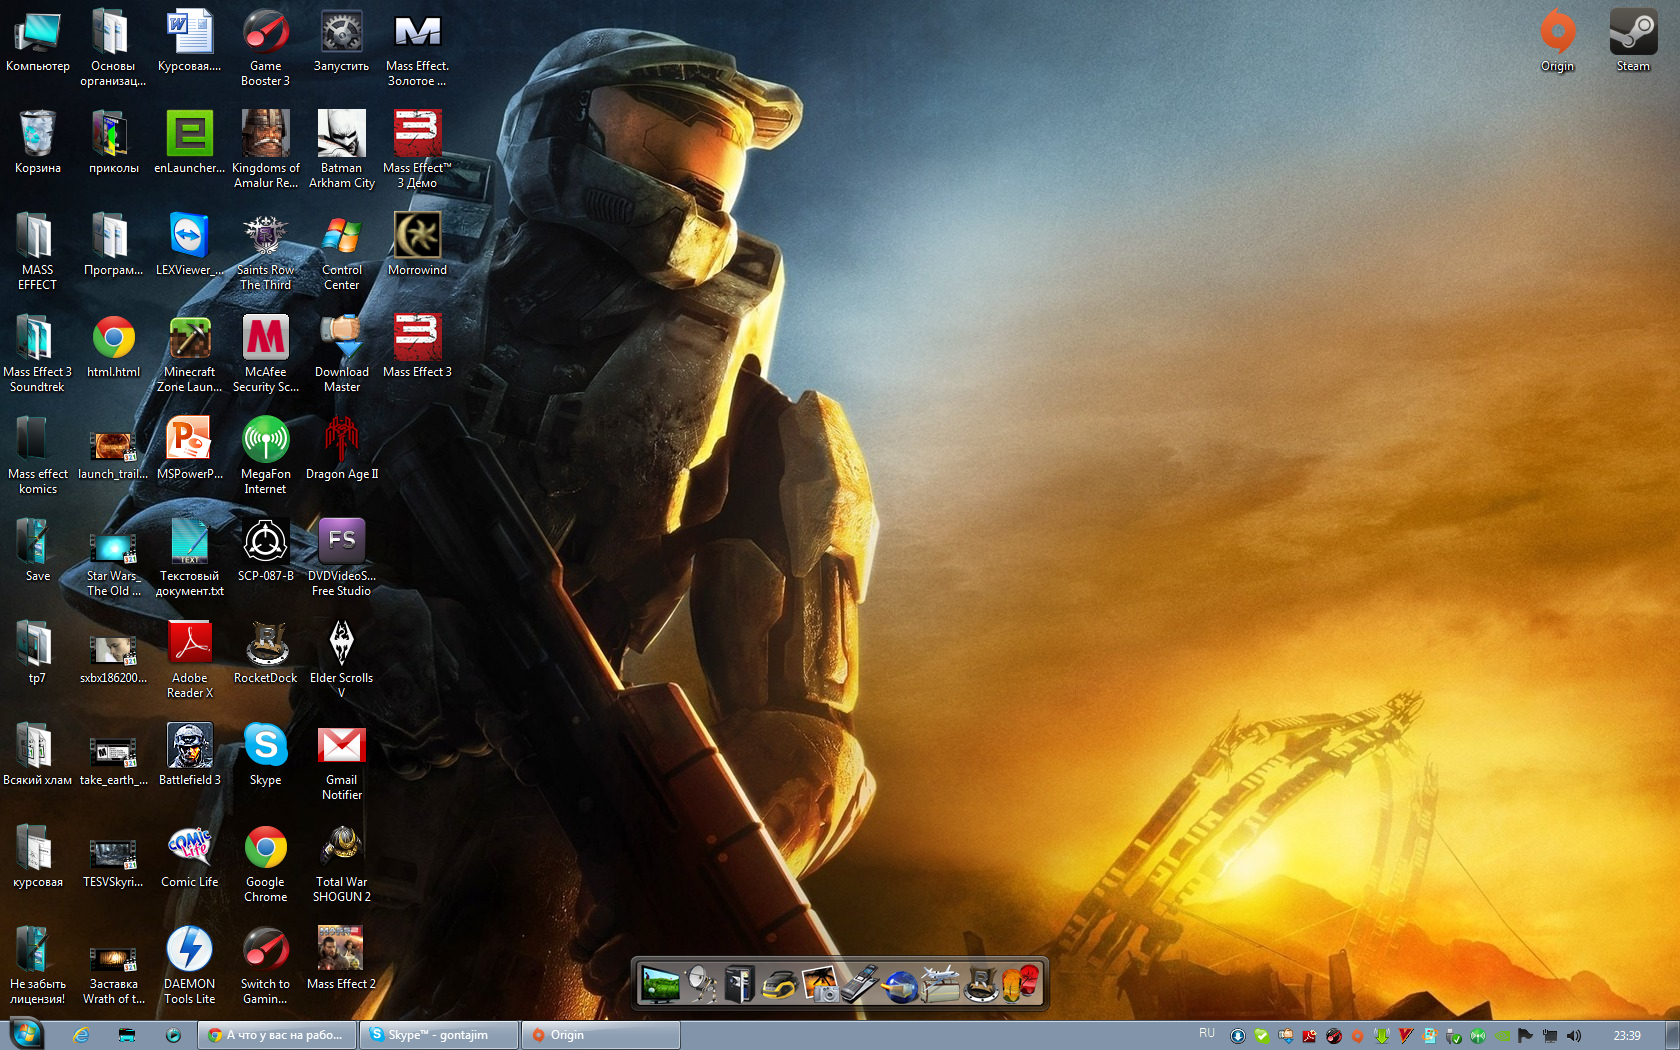Screen dimensions: 1680x1050
Task: Click the yellow boombox dock icon
Action: (780, 985)
